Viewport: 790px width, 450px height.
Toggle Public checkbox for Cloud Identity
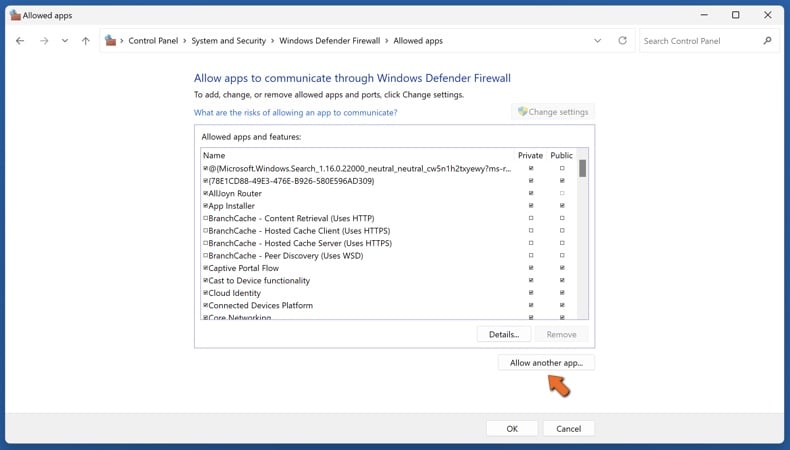[562, 293]
